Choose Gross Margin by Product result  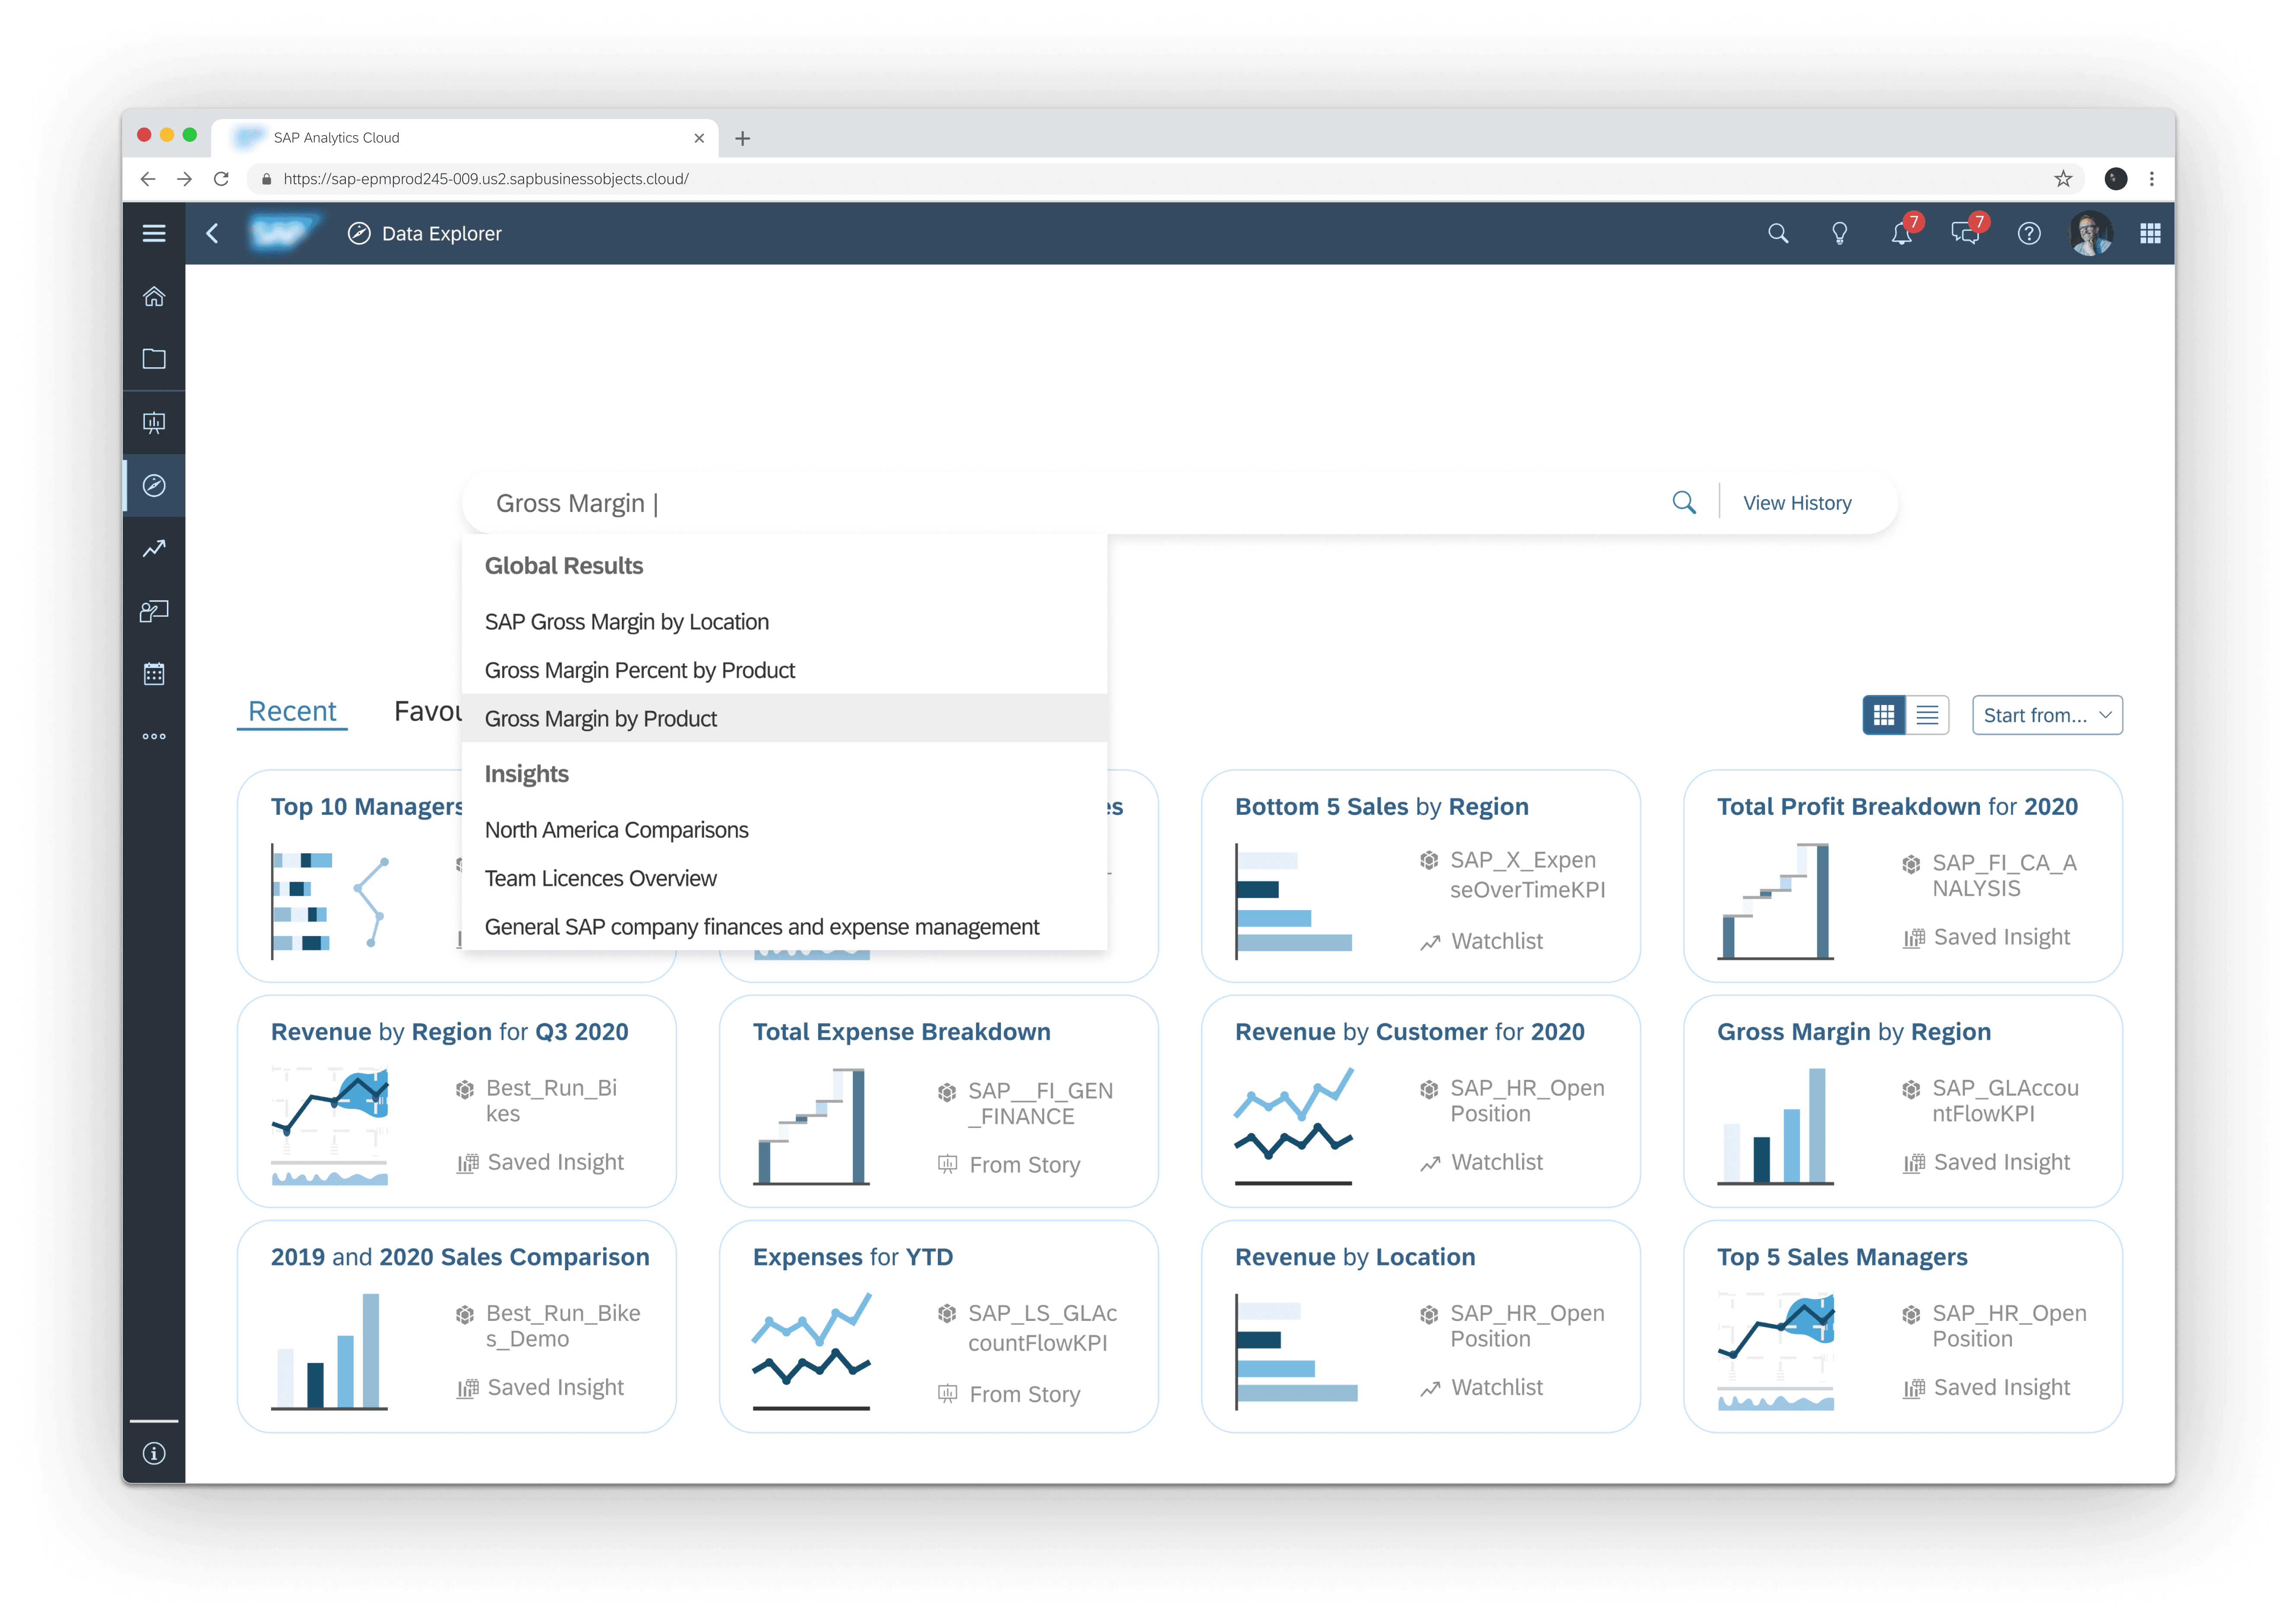784,718
